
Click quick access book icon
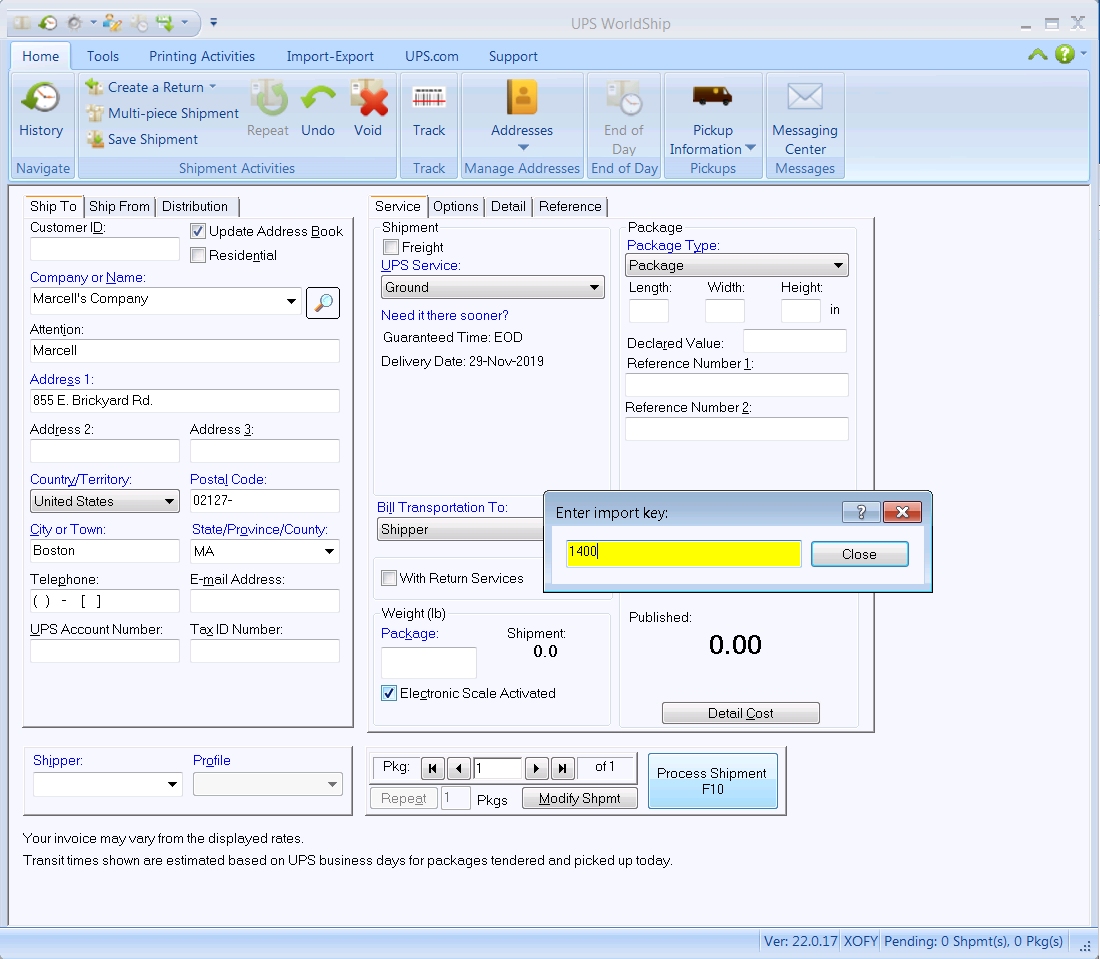pos(21,23)
